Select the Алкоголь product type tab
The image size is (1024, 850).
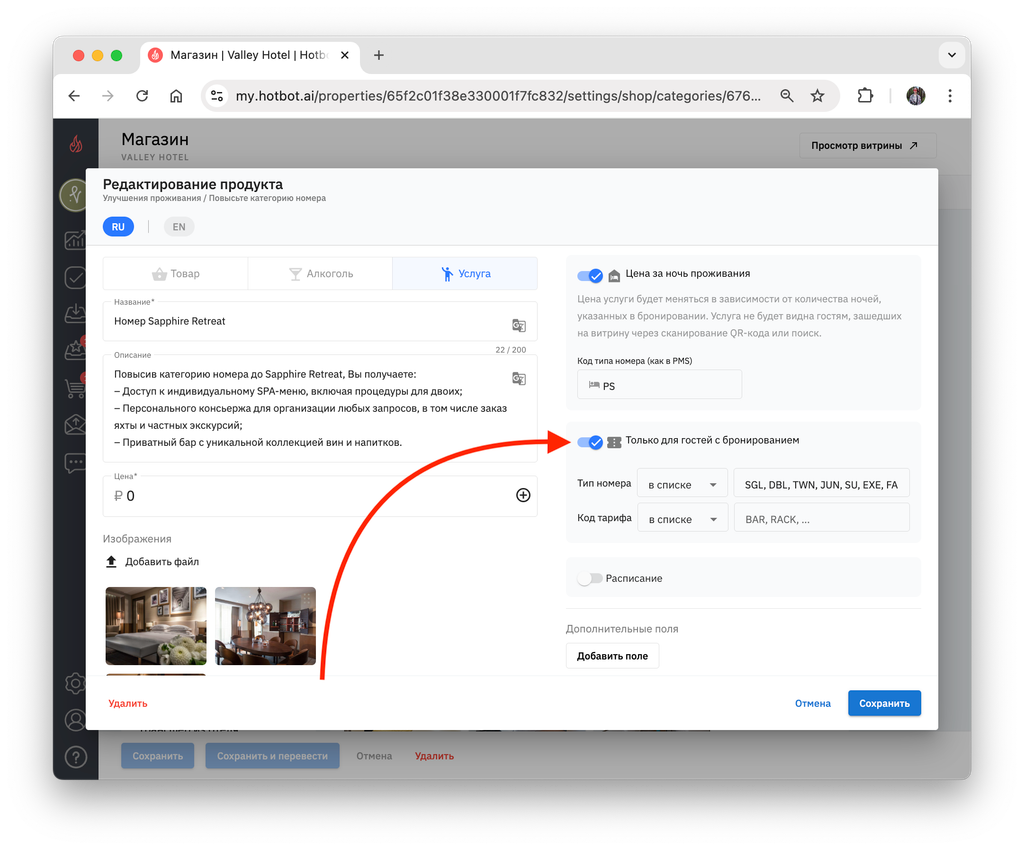coord(320,274)
